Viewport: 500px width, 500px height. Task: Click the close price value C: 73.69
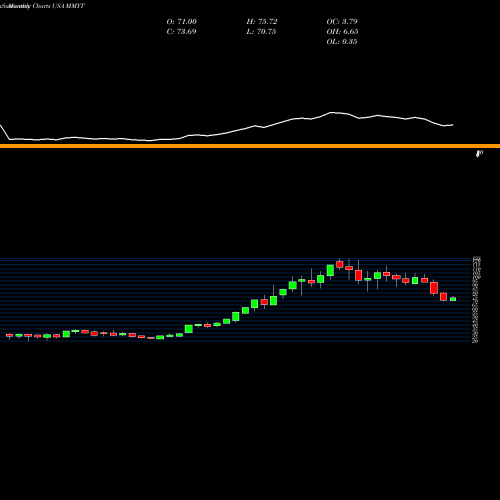point(181,32)
